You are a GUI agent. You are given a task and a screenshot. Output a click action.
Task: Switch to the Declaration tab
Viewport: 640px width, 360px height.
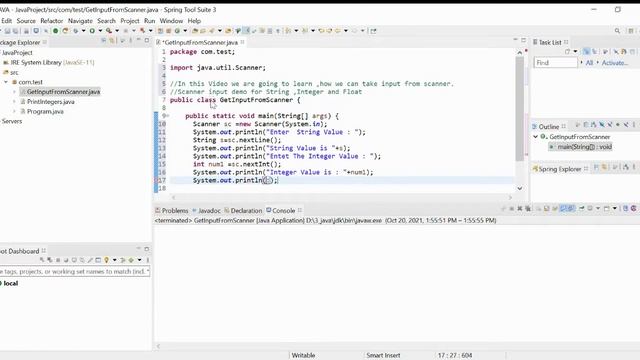point(243,211)
